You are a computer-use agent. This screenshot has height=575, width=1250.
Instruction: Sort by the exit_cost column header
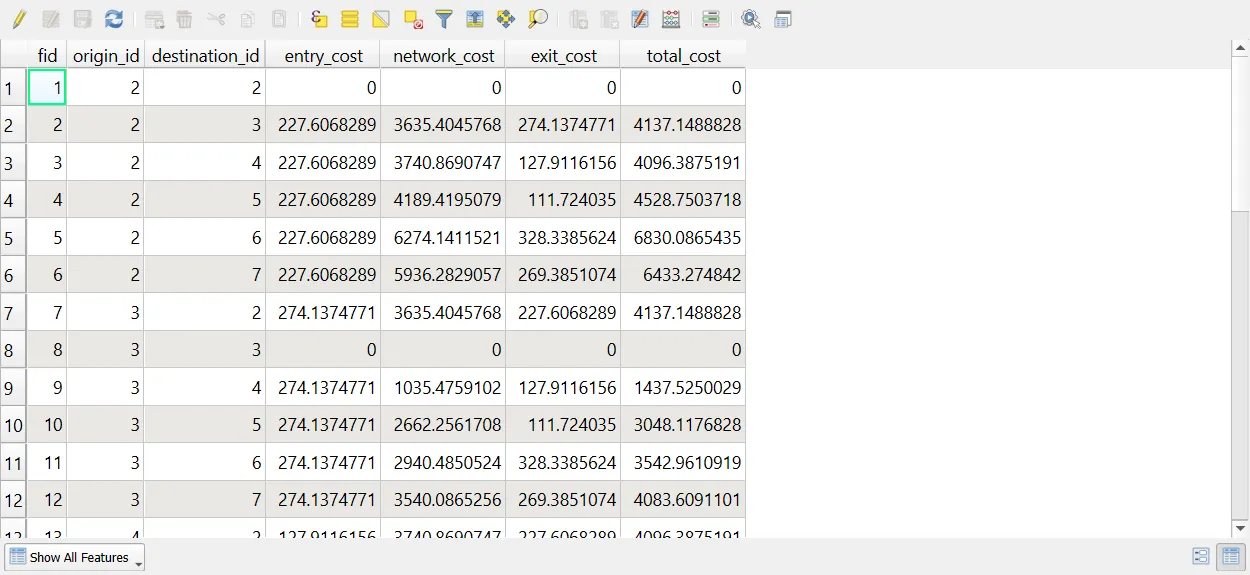pos(563,55)
